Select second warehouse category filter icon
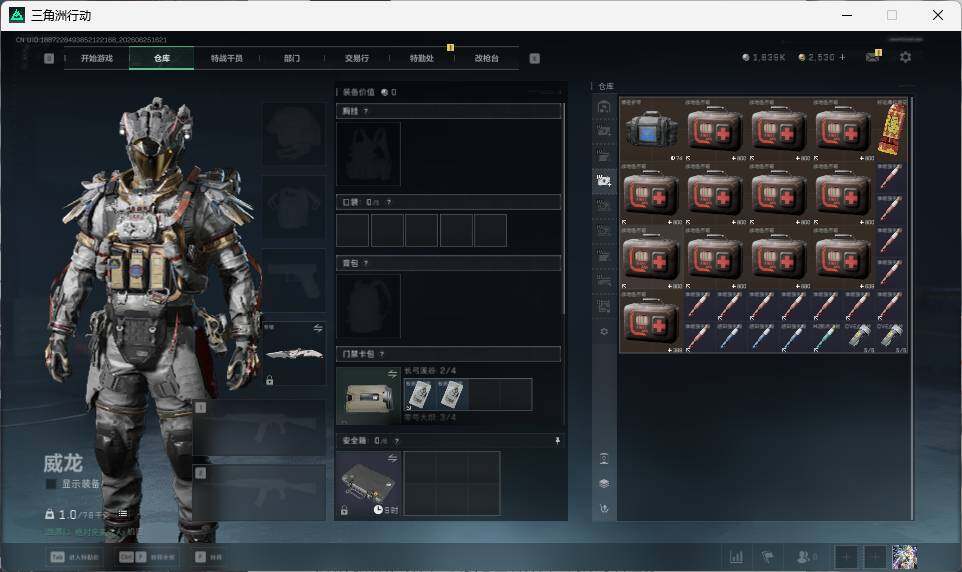The image size is (962, 572). click(x=604, y=130)
